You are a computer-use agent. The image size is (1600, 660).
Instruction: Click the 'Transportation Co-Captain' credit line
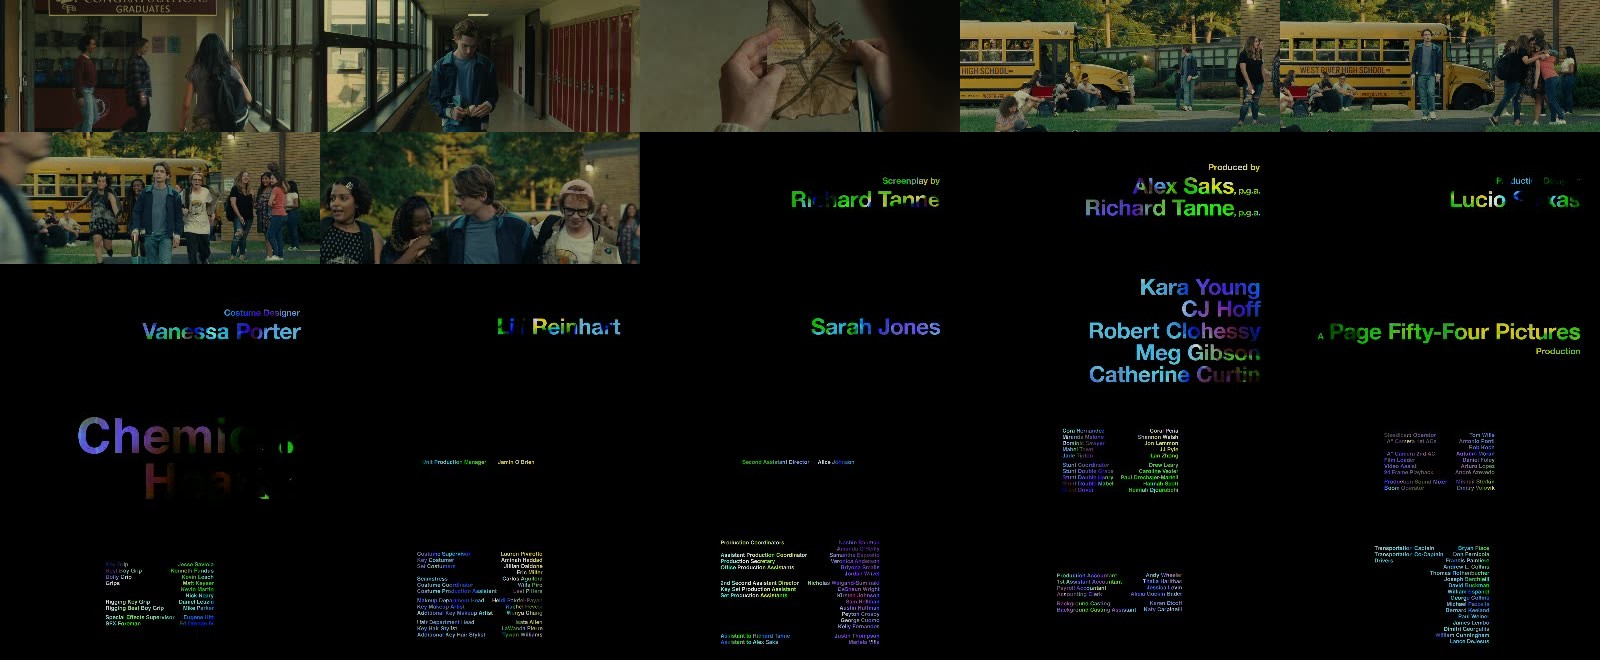tap(1432, 554)
